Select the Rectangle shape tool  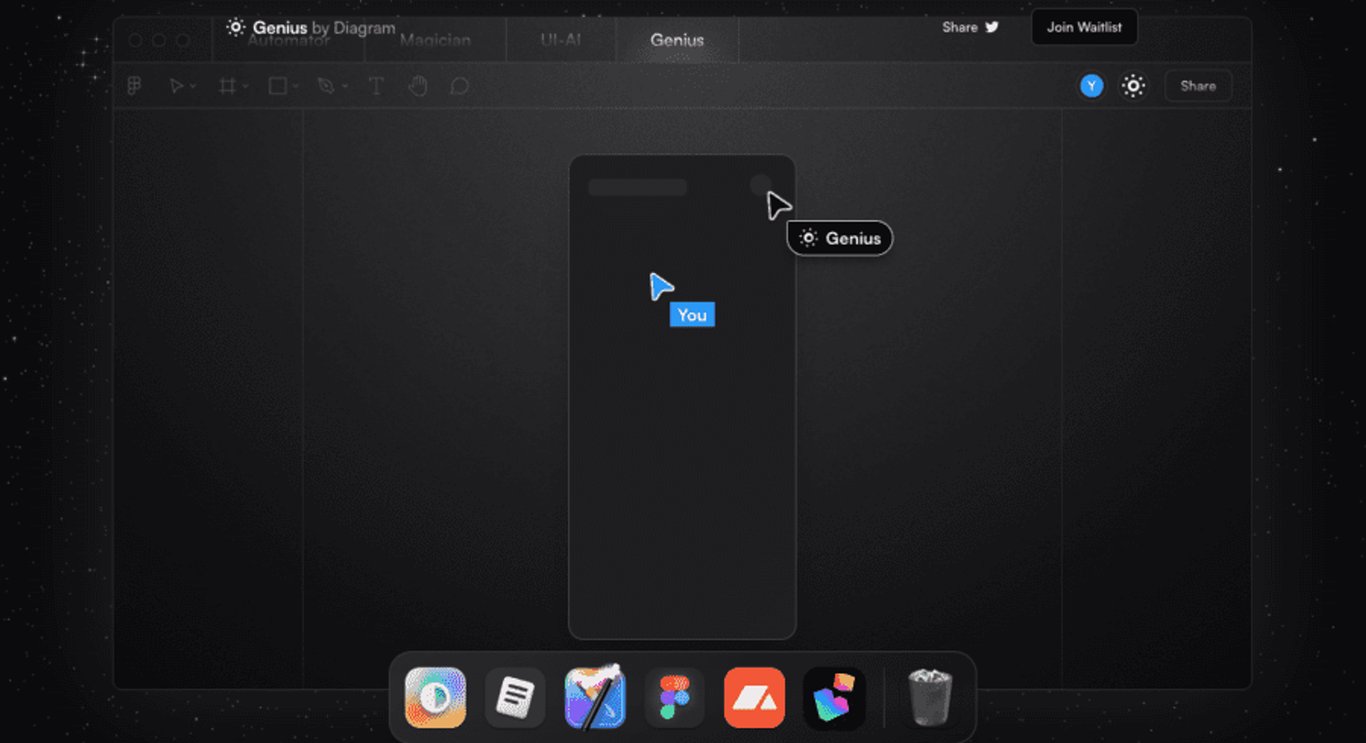pyautogui.click(x=275, y=86)
